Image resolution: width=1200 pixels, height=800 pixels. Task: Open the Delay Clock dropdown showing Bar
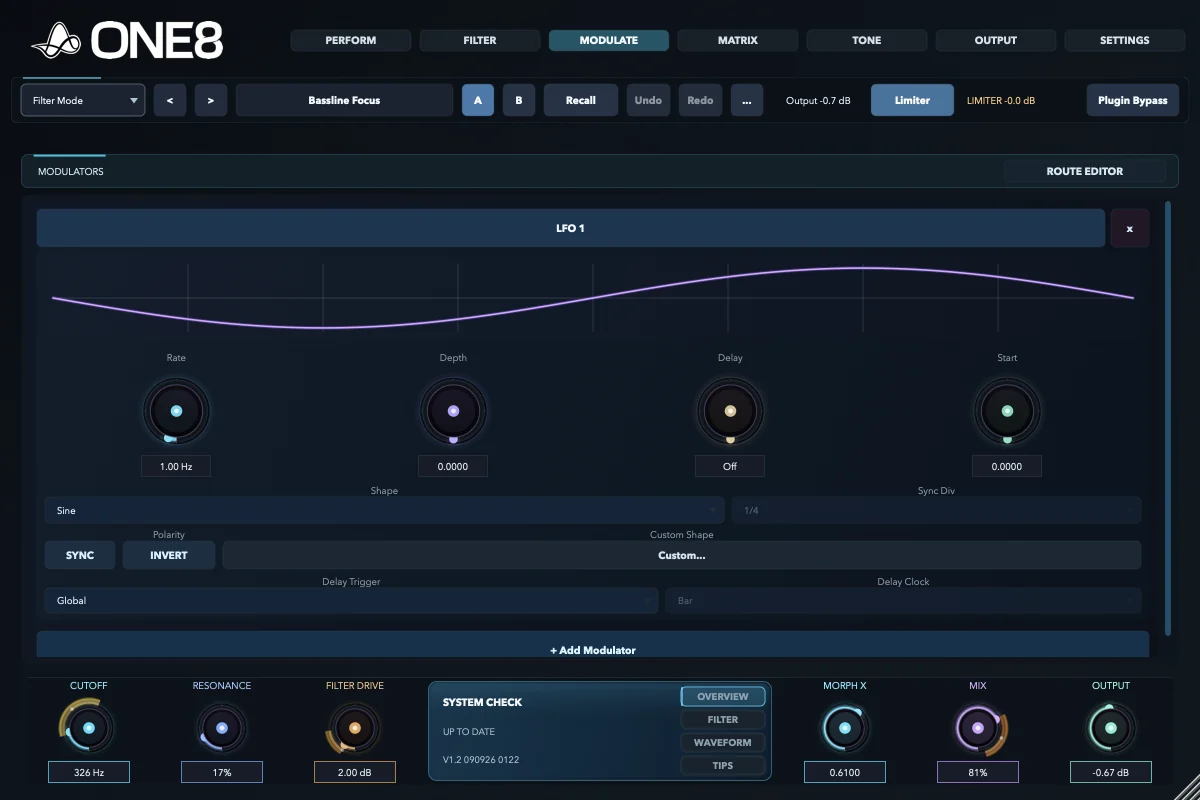pos(903,600)
